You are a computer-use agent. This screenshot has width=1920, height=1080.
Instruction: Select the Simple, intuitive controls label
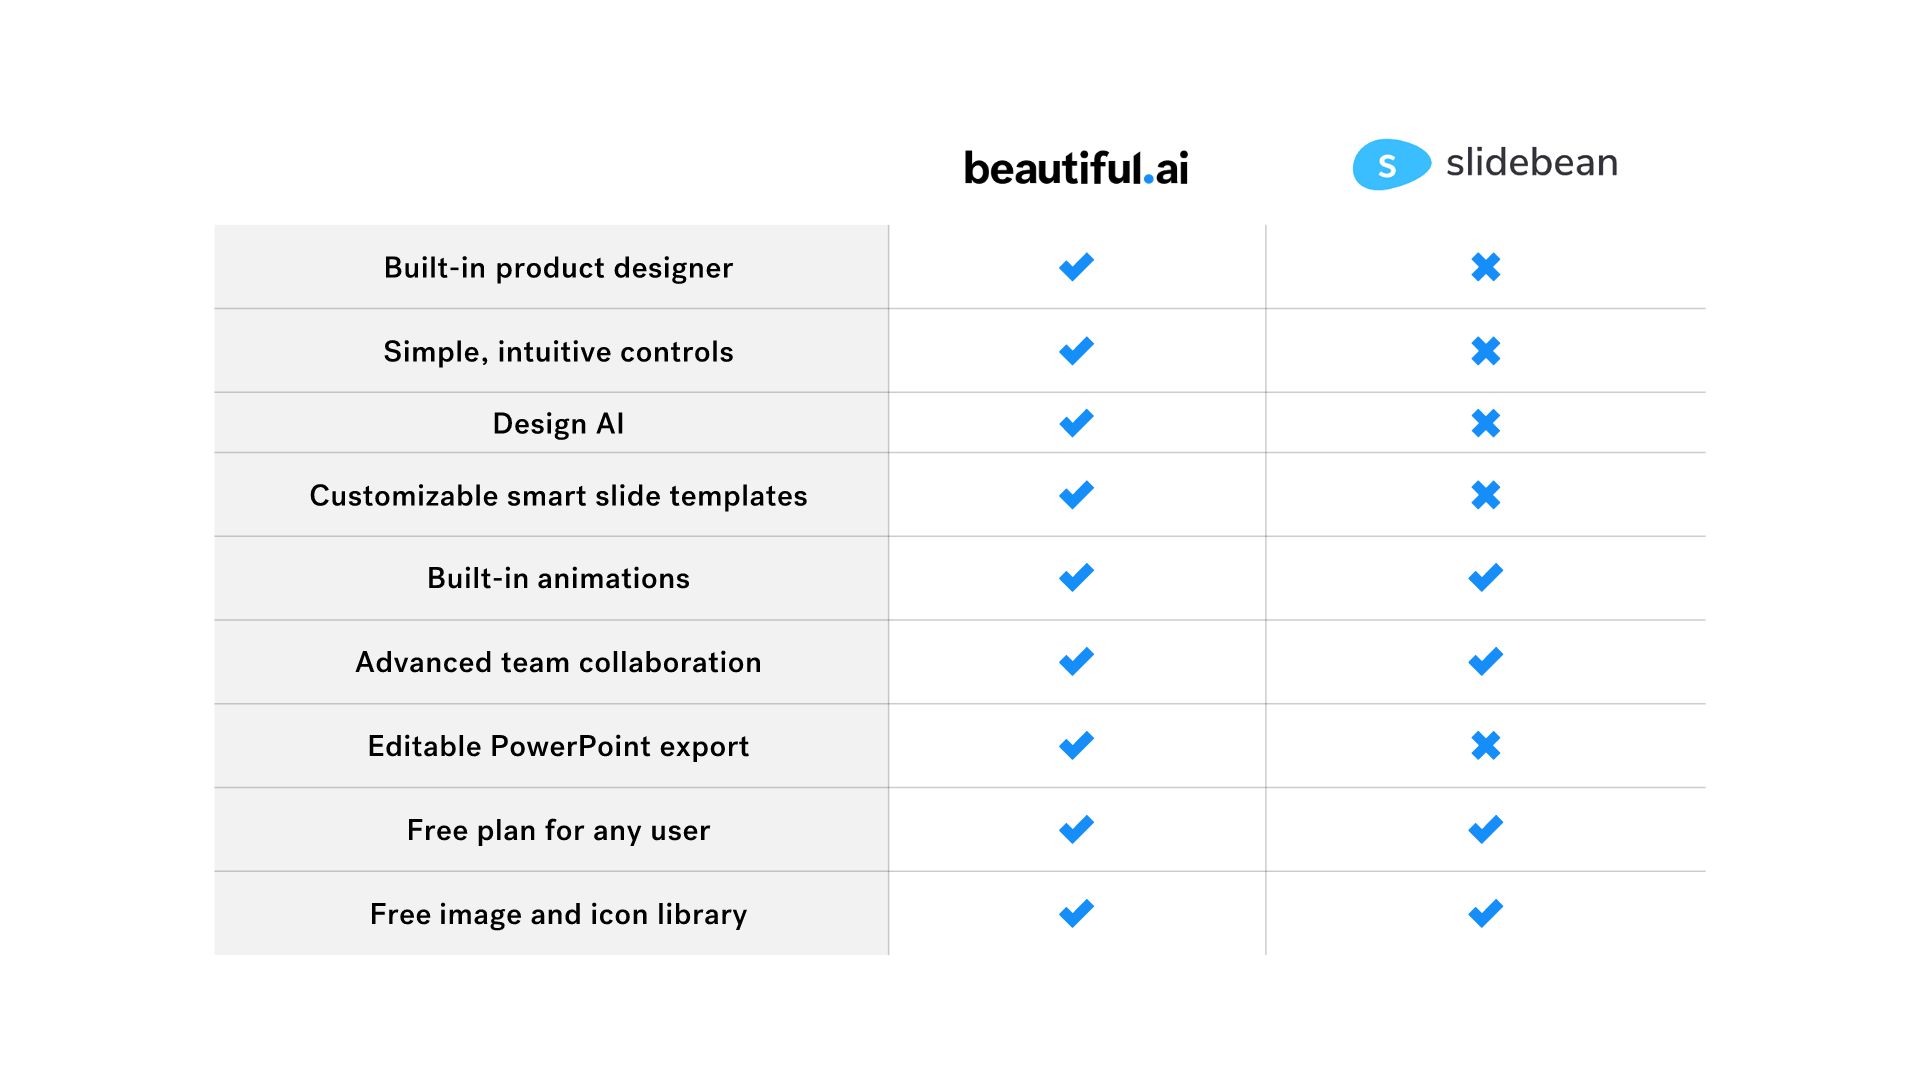click(x=558, y=352)
